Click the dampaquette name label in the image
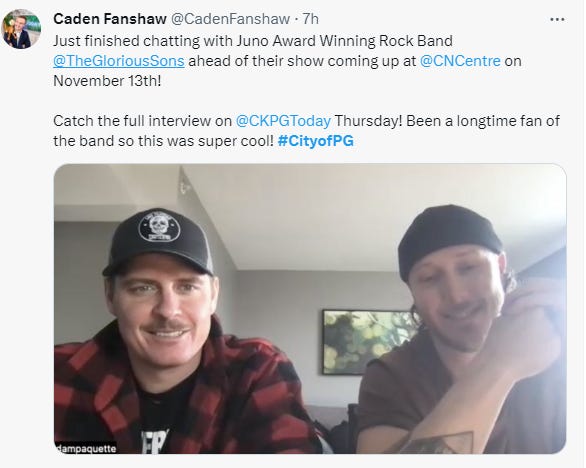 [86, 449]
